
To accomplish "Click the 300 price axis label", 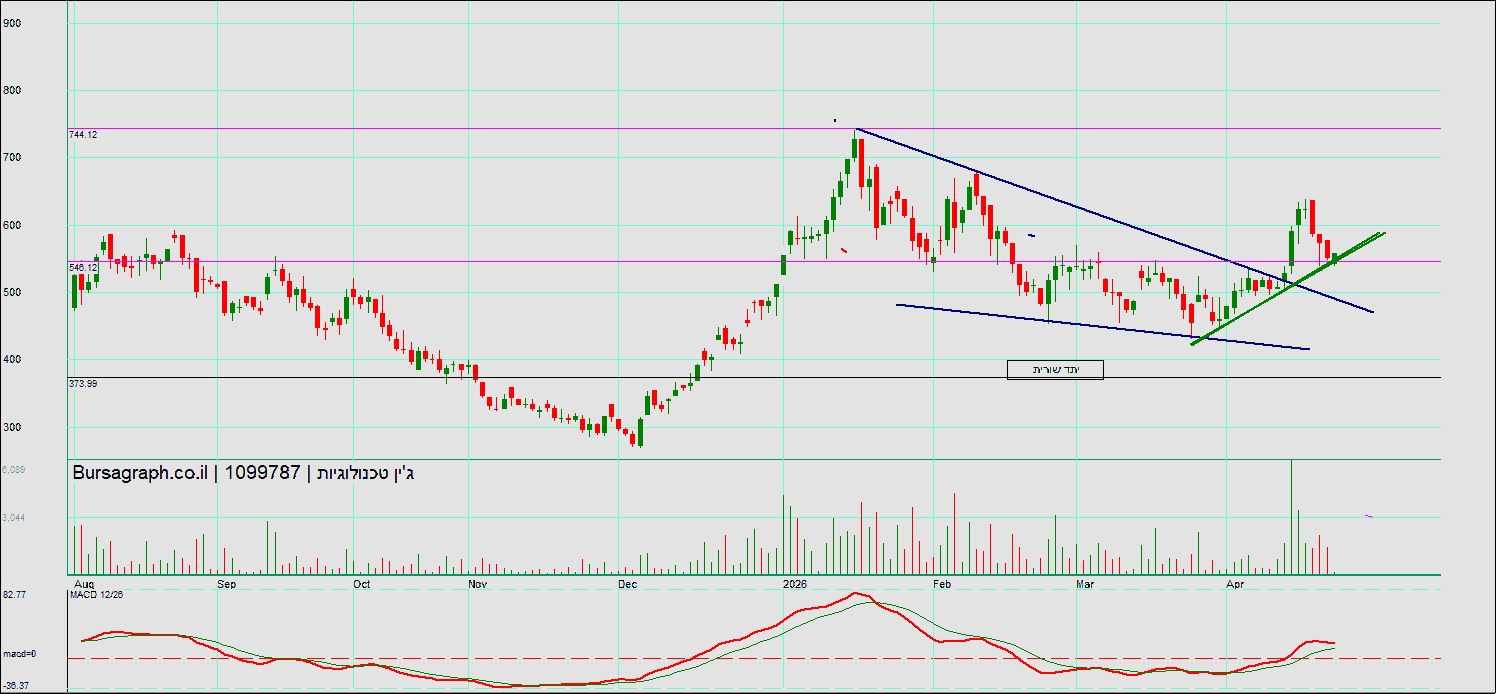I will coord(13,428).
